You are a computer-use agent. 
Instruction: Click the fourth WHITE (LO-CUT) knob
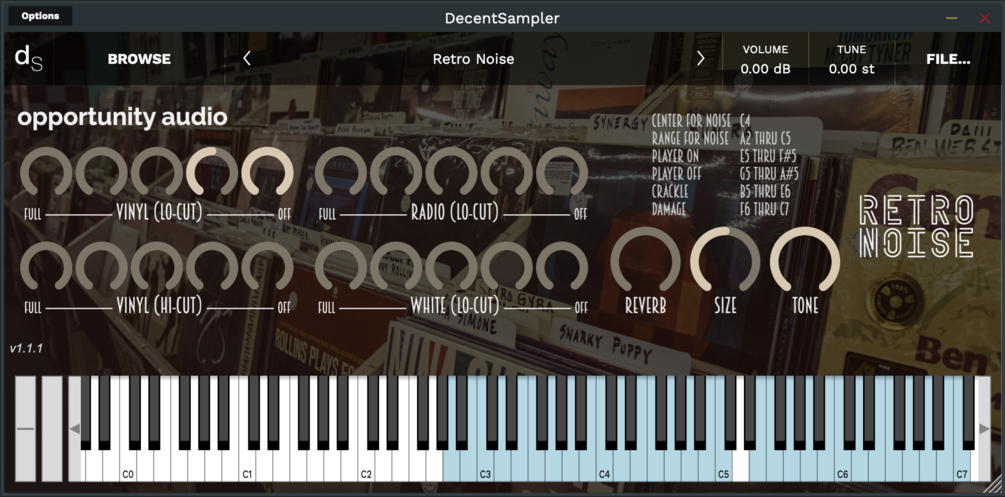click(507, 267)
